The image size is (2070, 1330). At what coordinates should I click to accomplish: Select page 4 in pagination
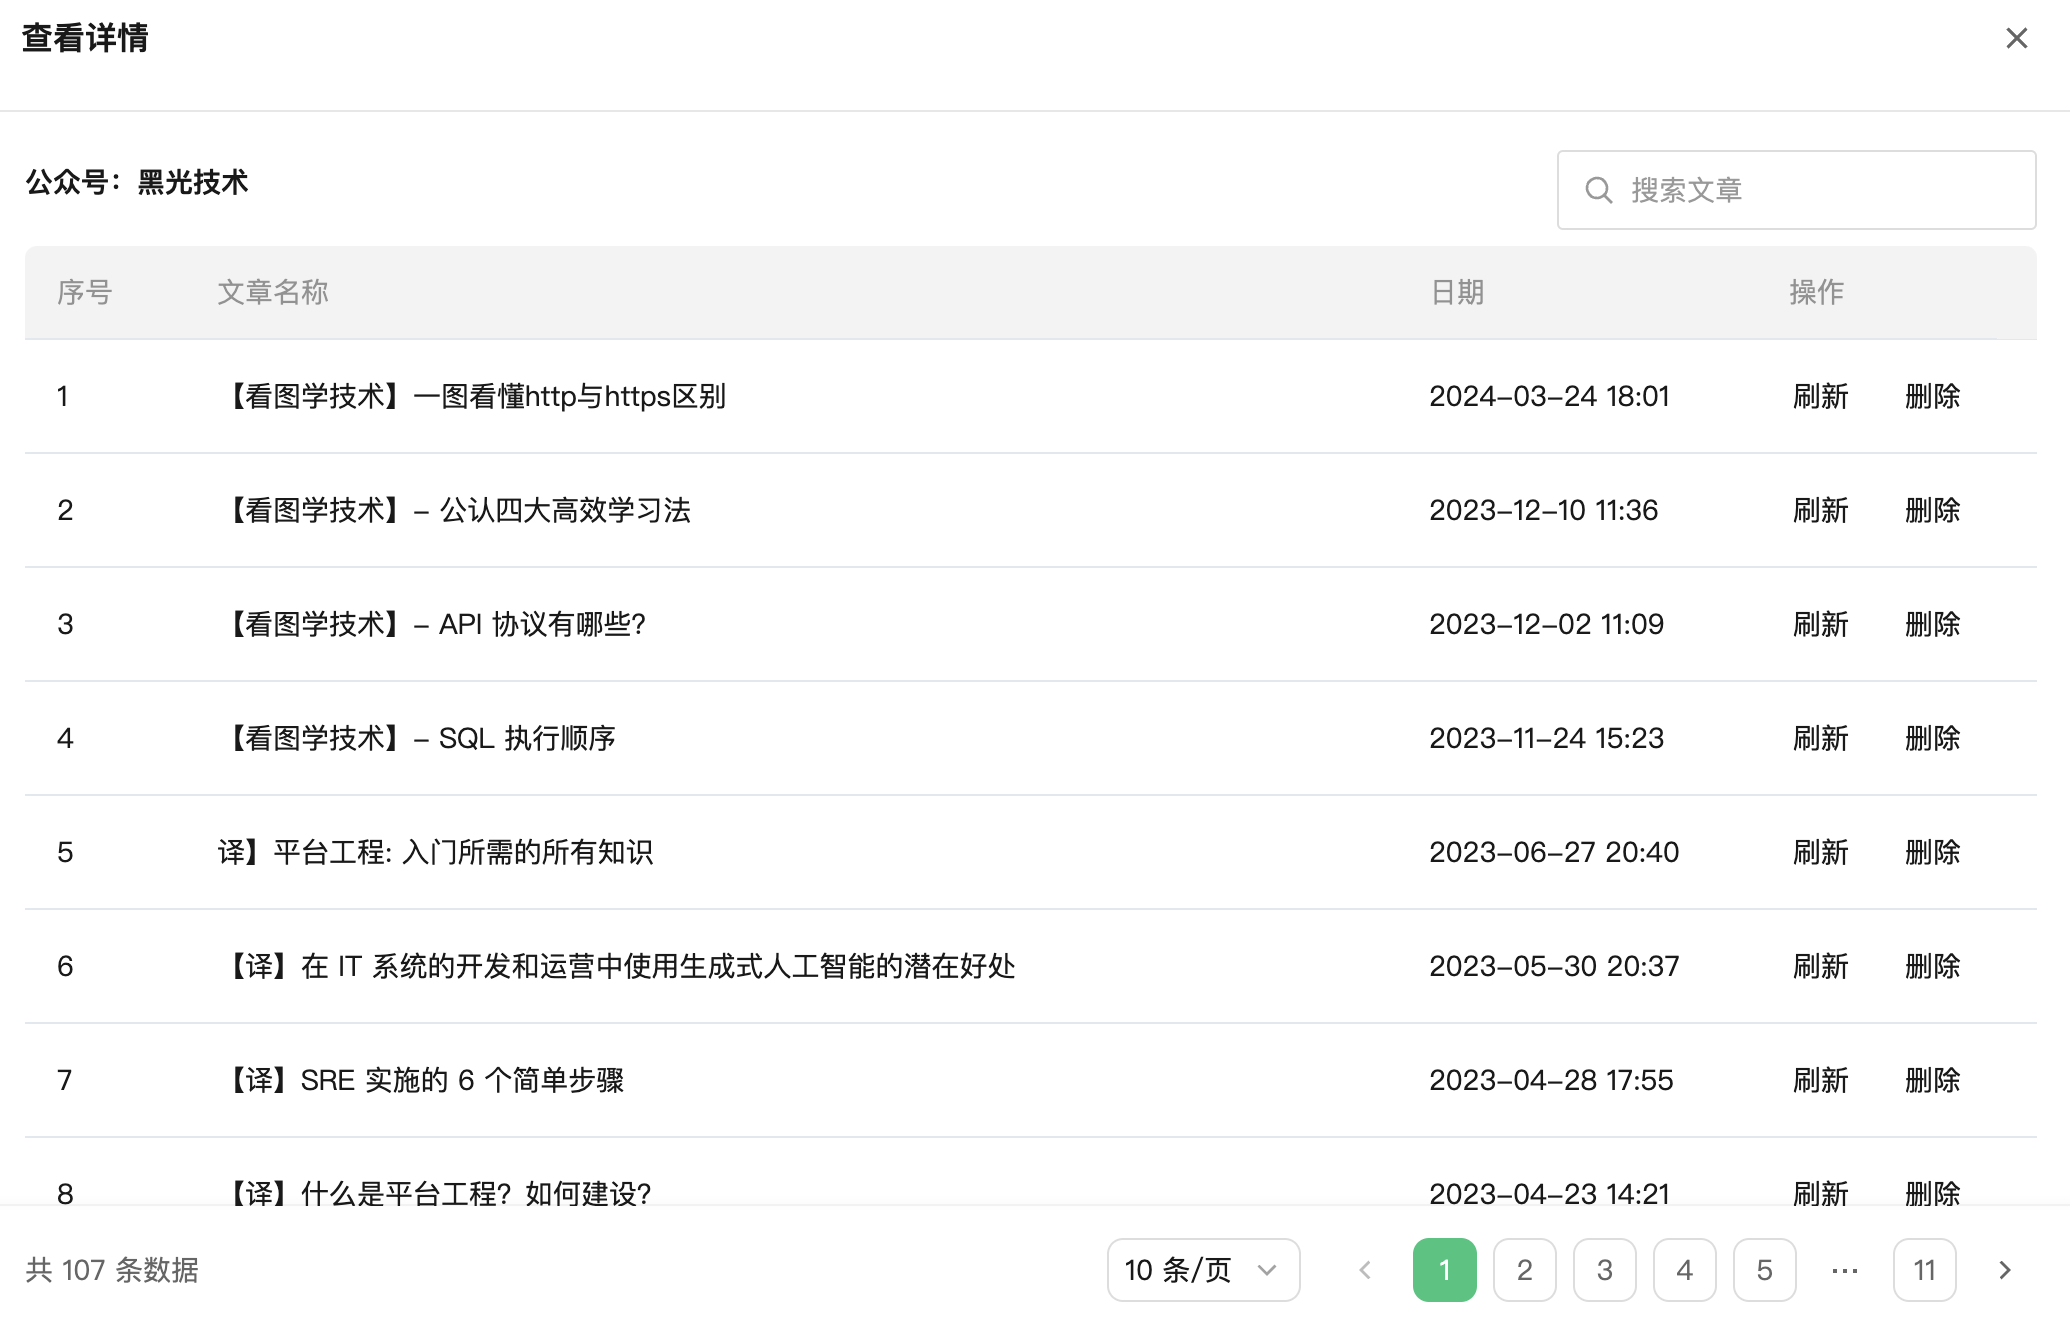pos(1685,1270)
